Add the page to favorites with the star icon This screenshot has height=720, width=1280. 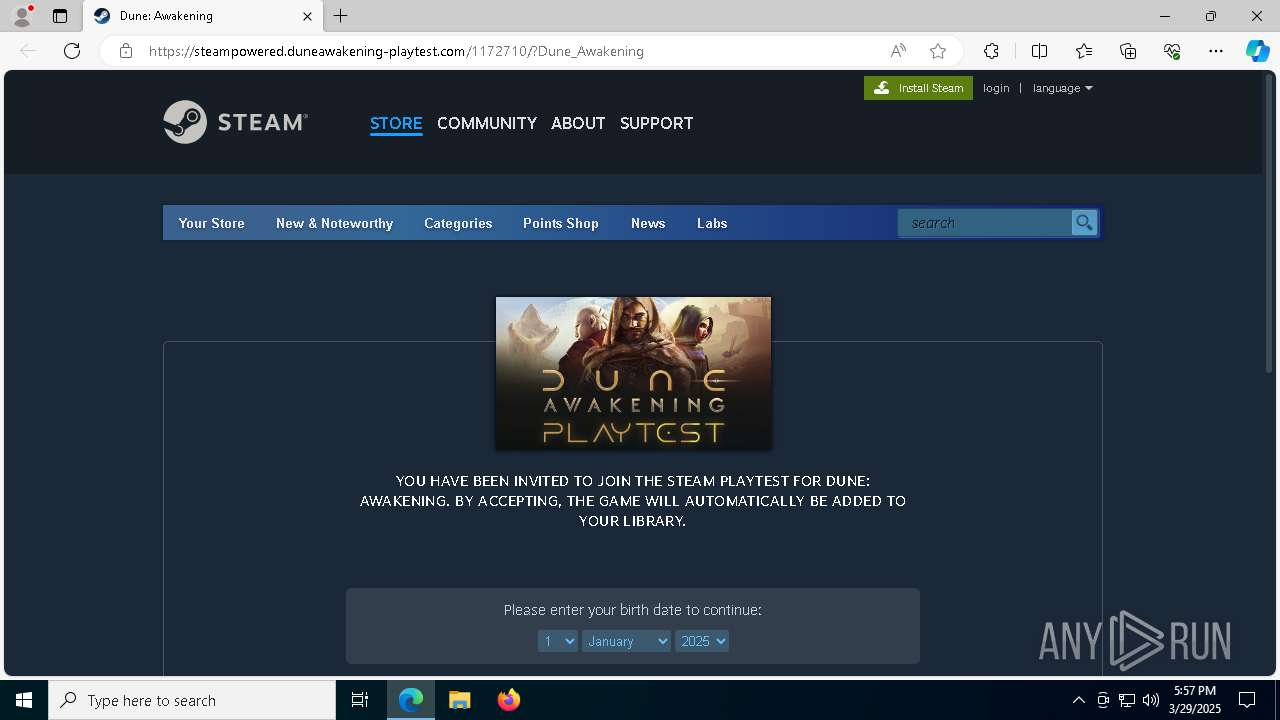point(938,51)
